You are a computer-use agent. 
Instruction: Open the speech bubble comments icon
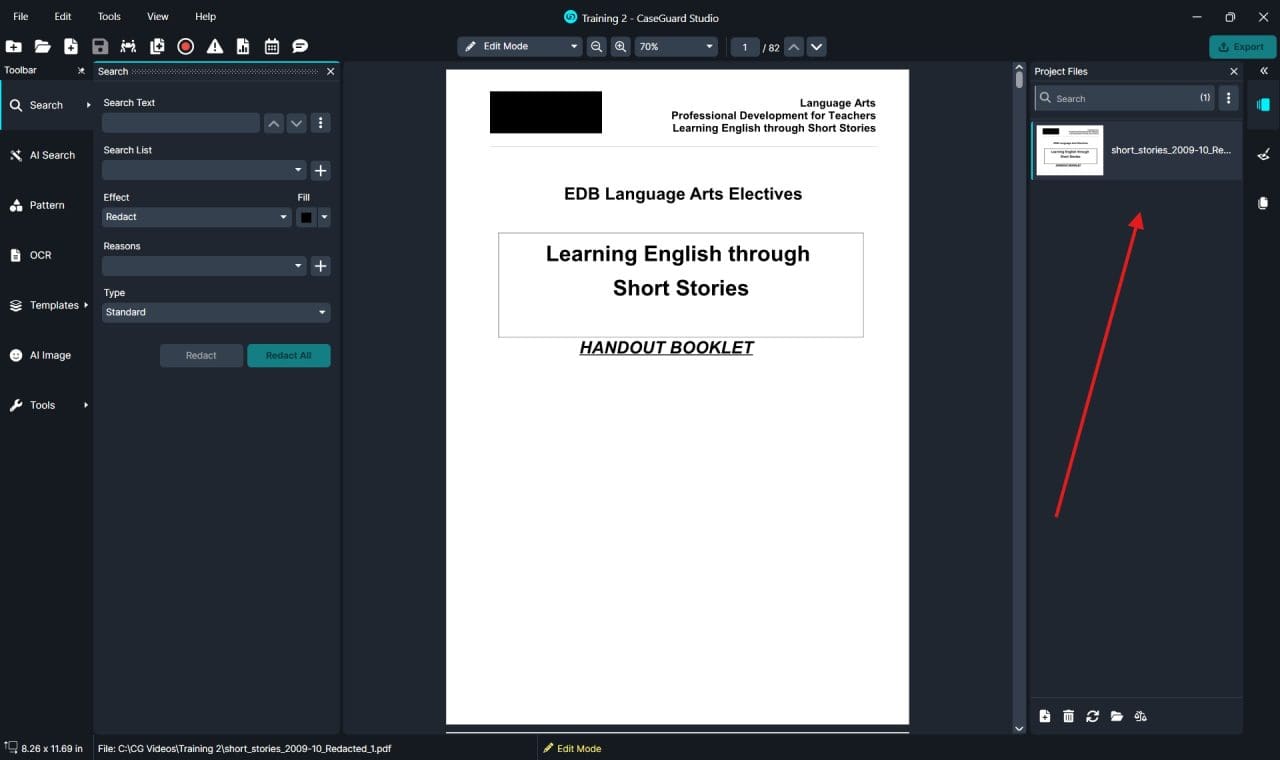click(x=300, y=46)
